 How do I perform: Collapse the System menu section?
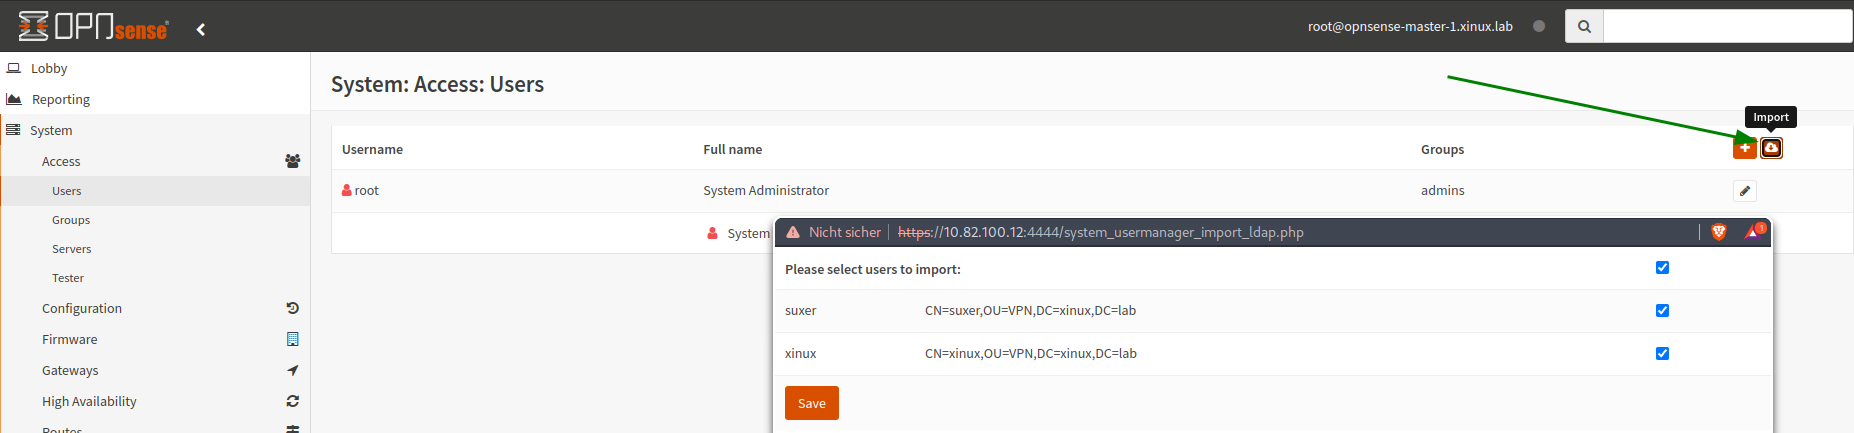coord(51,131)
